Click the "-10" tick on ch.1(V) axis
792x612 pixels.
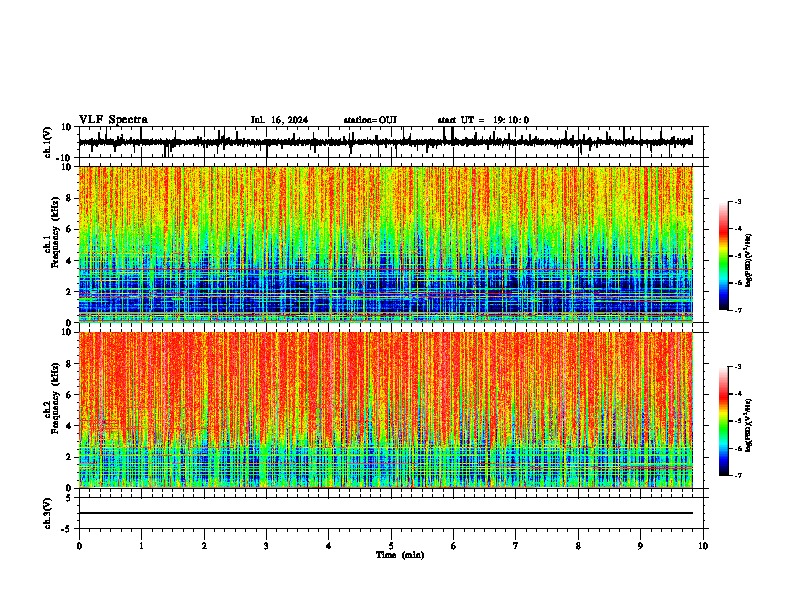pyautogui.click(x=65, y=158)
